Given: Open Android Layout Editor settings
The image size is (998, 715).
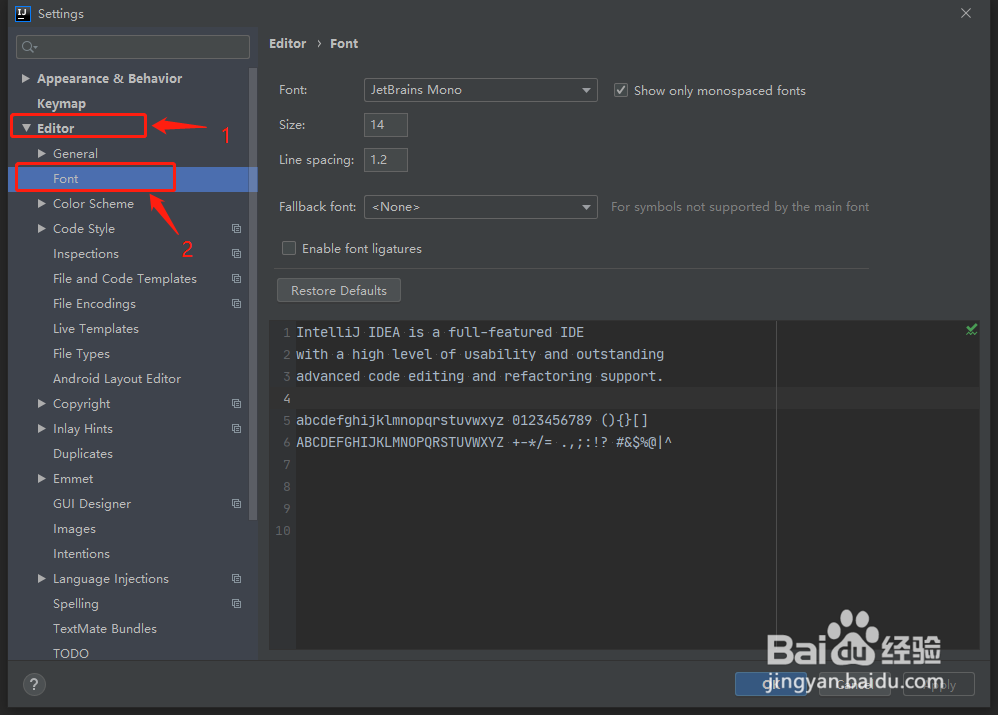Looking at the screenshot, I should click(x=117, y=379).
